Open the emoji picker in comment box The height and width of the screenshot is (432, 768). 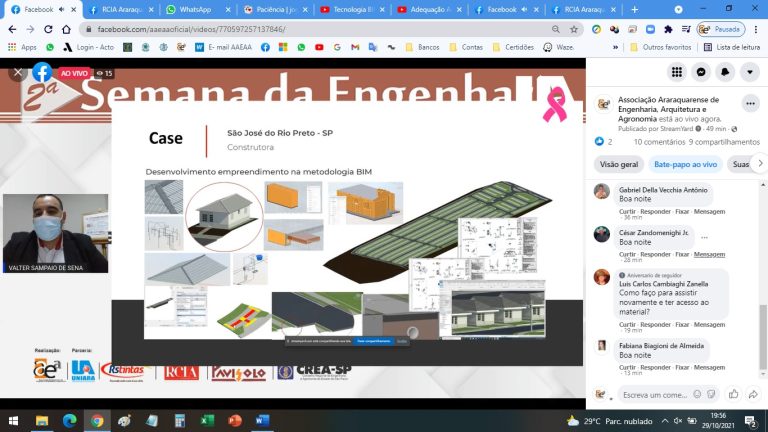point(697,394)
